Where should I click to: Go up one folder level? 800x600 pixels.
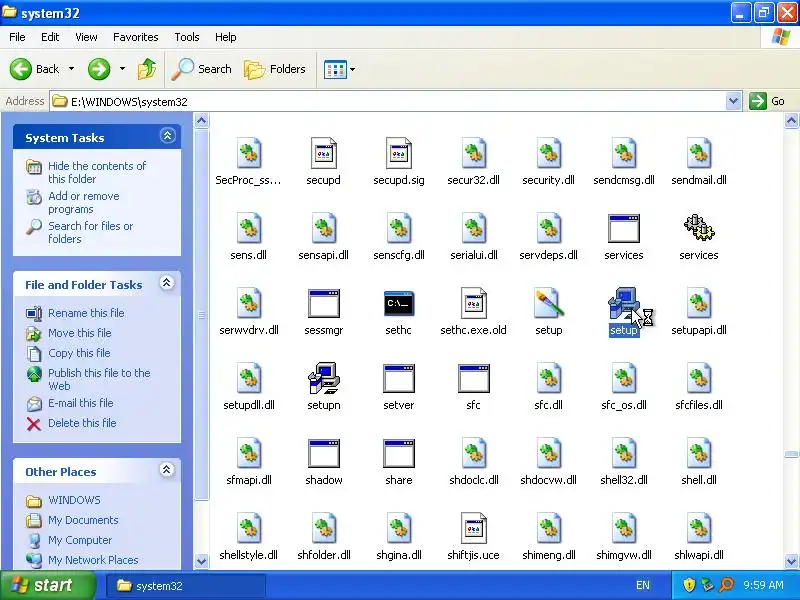click(x=147, y=69)
